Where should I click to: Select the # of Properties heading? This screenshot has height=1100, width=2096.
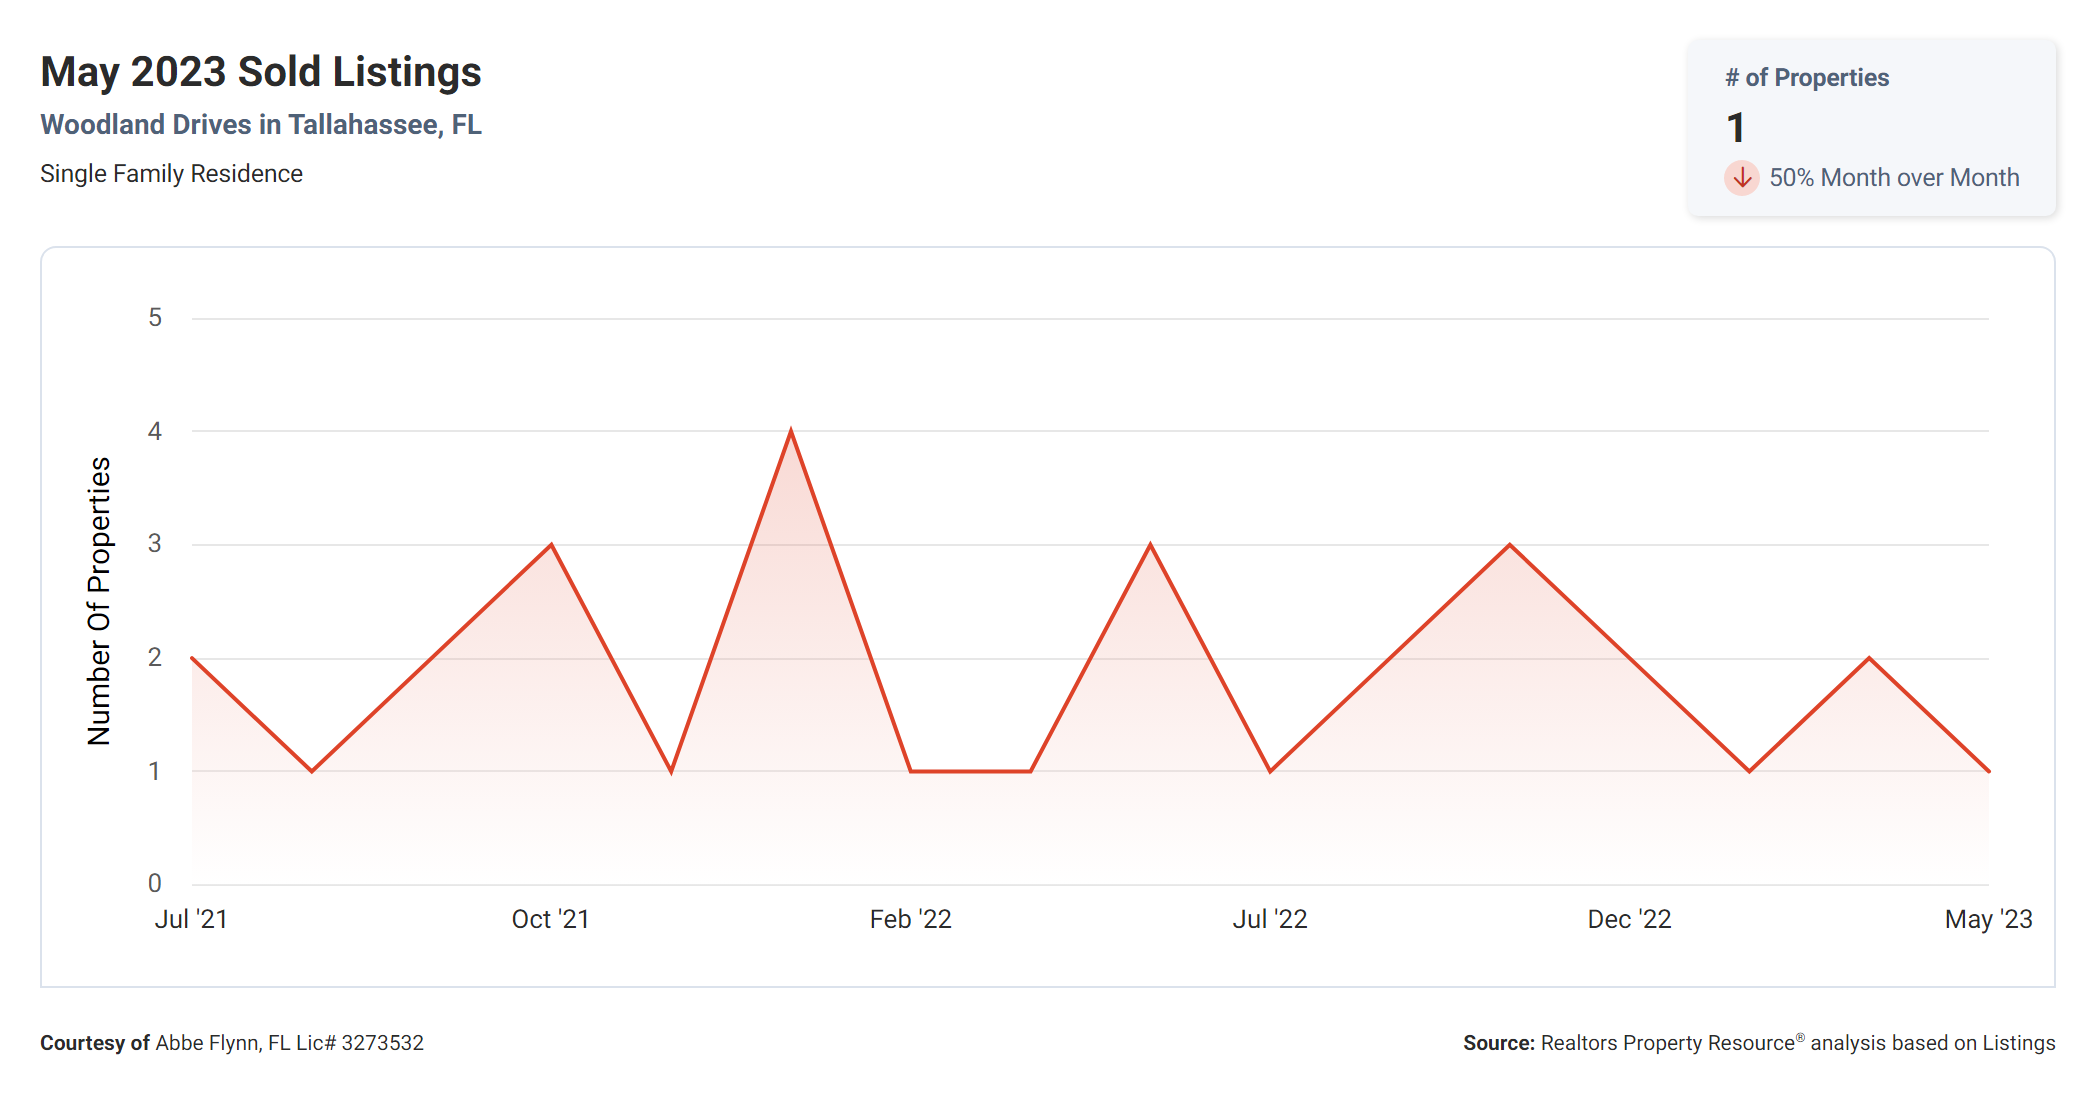point(1807,78)
